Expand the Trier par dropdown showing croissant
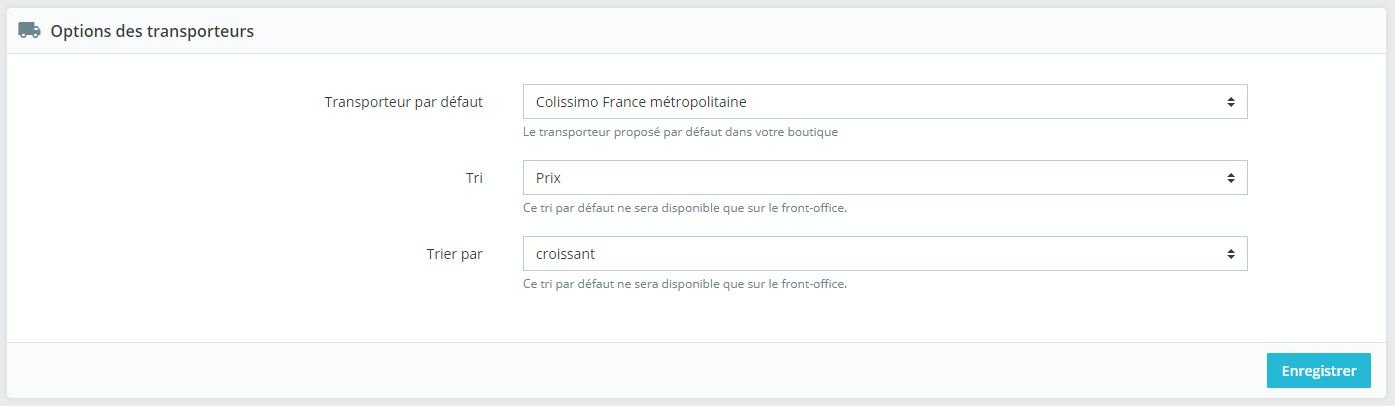The width and height of the screenshot is (1395, 406). (x=885, y=254)
